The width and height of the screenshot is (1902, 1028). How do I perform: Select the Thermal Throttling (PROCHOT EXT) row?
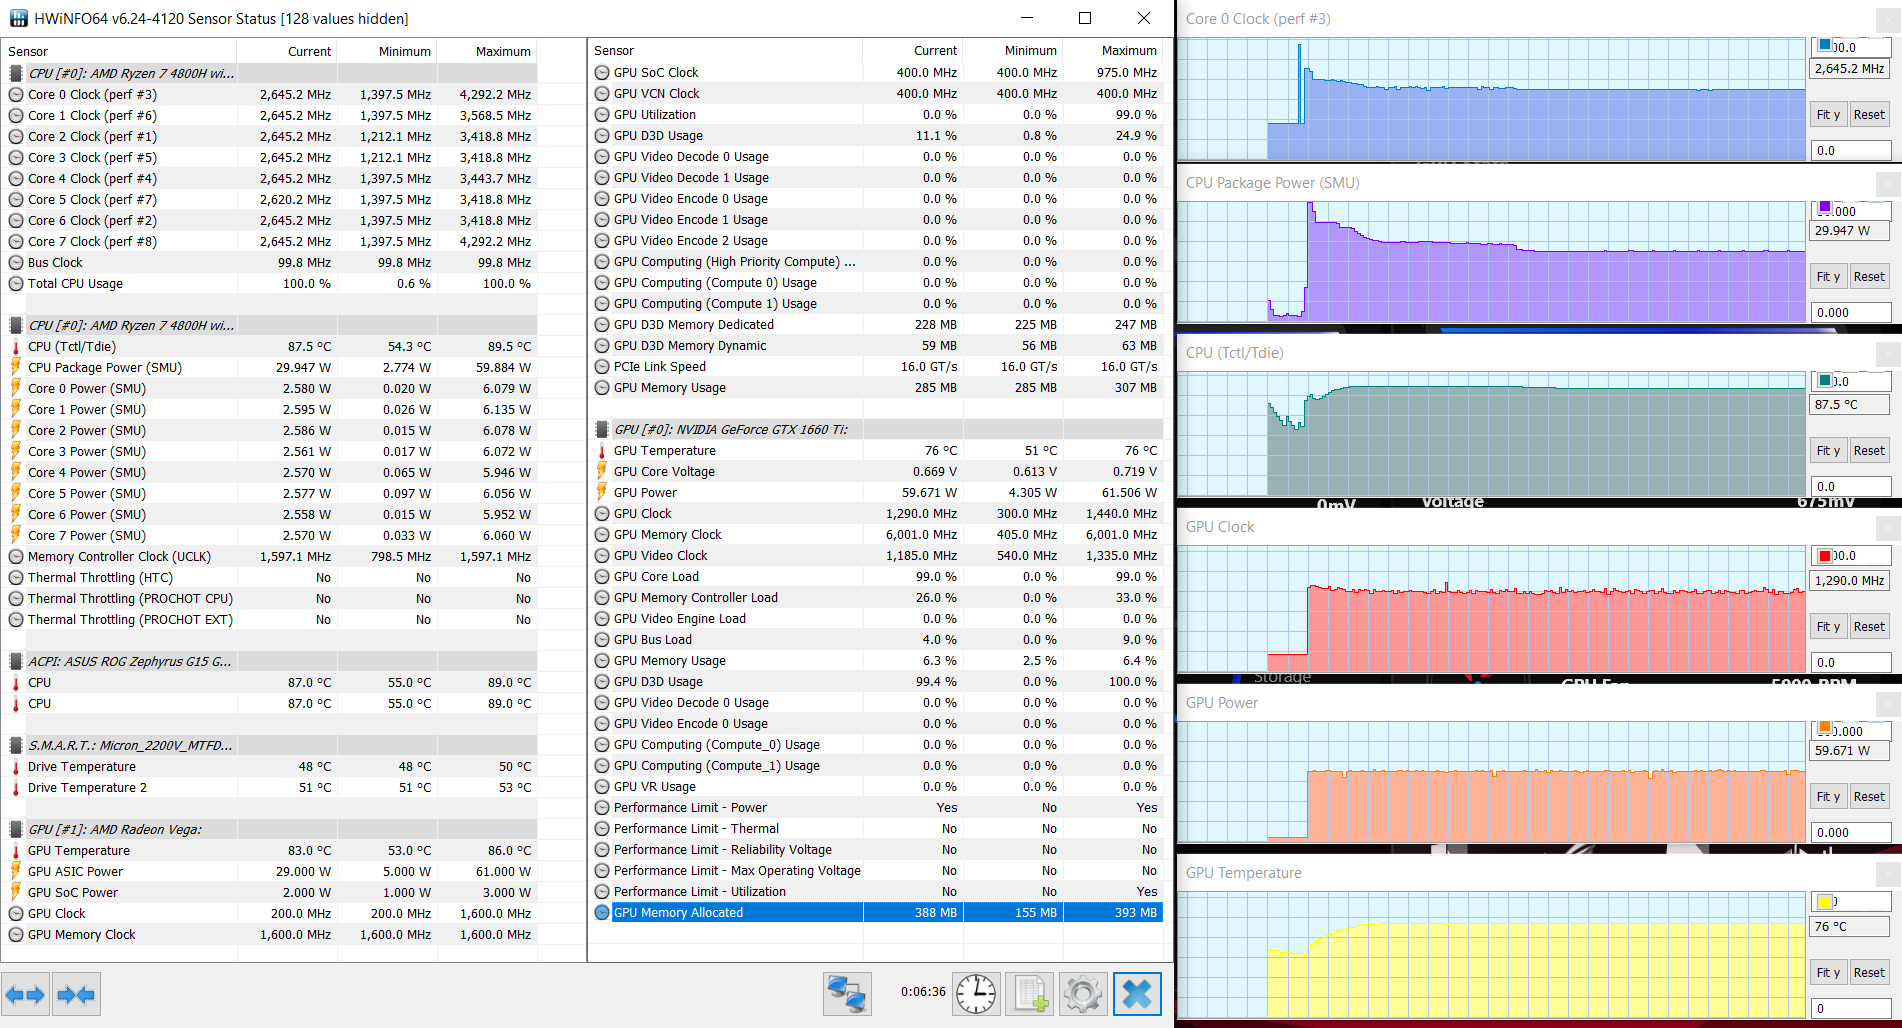(270, 620)
